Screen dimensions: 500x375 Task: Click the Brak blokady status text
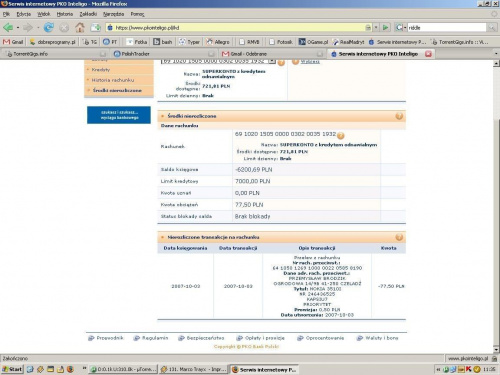click(252, 216)
